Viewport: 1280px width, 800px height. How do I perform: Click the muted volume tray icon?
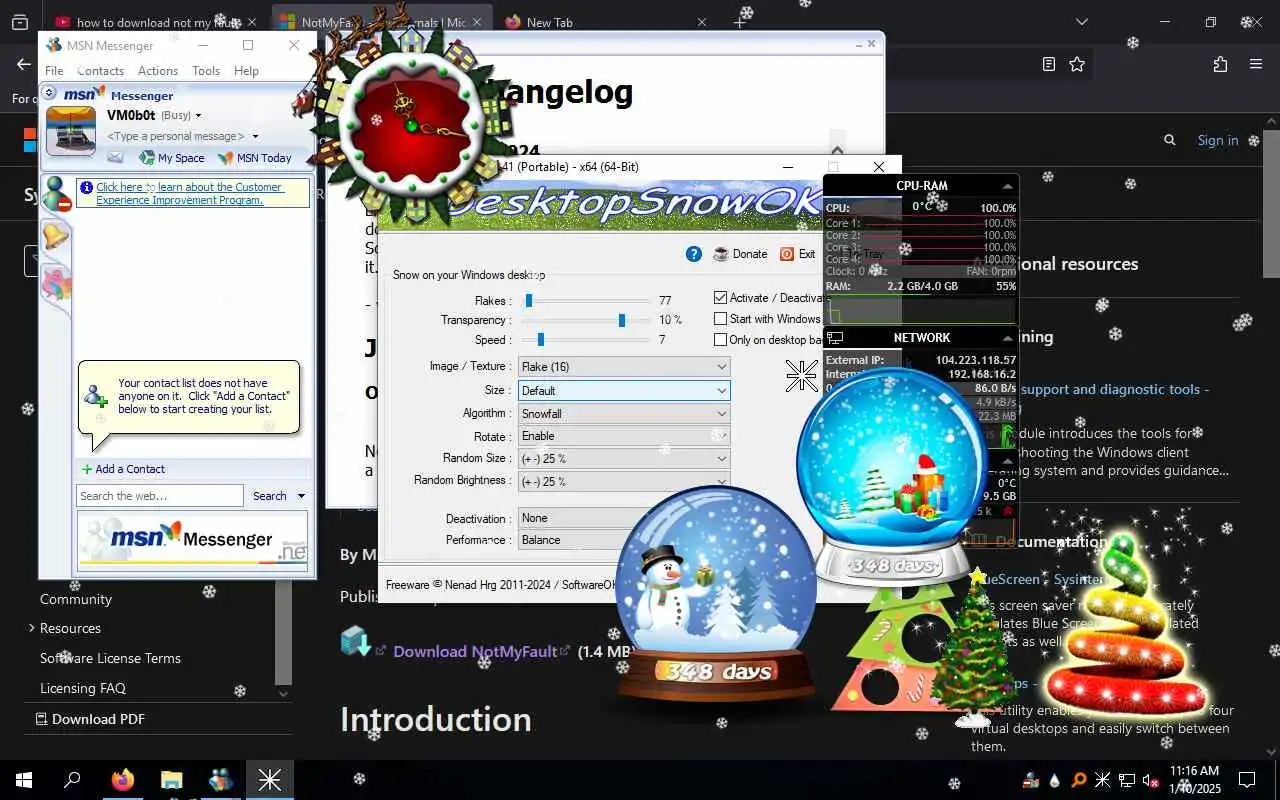1150,780
